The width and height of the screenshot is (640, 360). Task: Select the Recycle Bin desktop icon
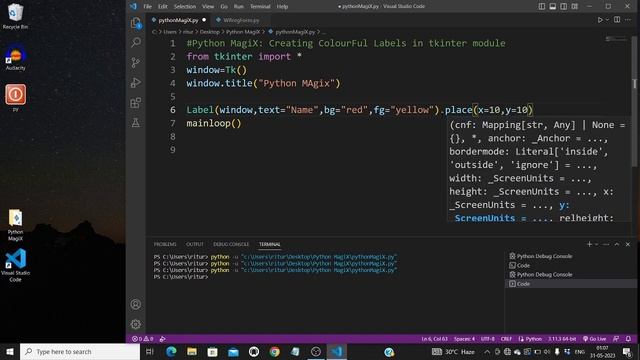click(16, 16)
